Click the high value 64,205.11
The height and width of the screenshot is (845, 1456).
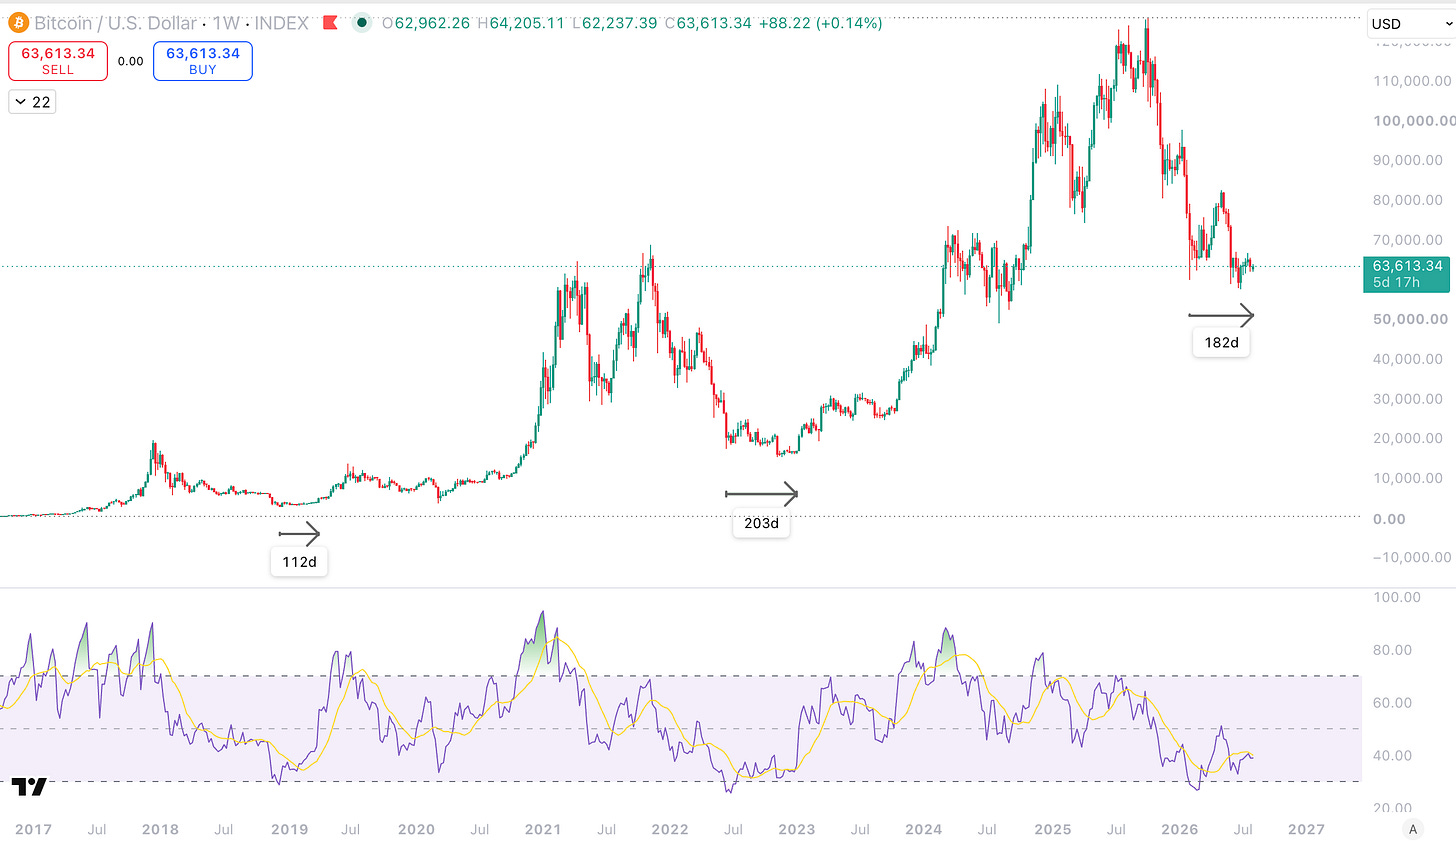coord(527,23)
